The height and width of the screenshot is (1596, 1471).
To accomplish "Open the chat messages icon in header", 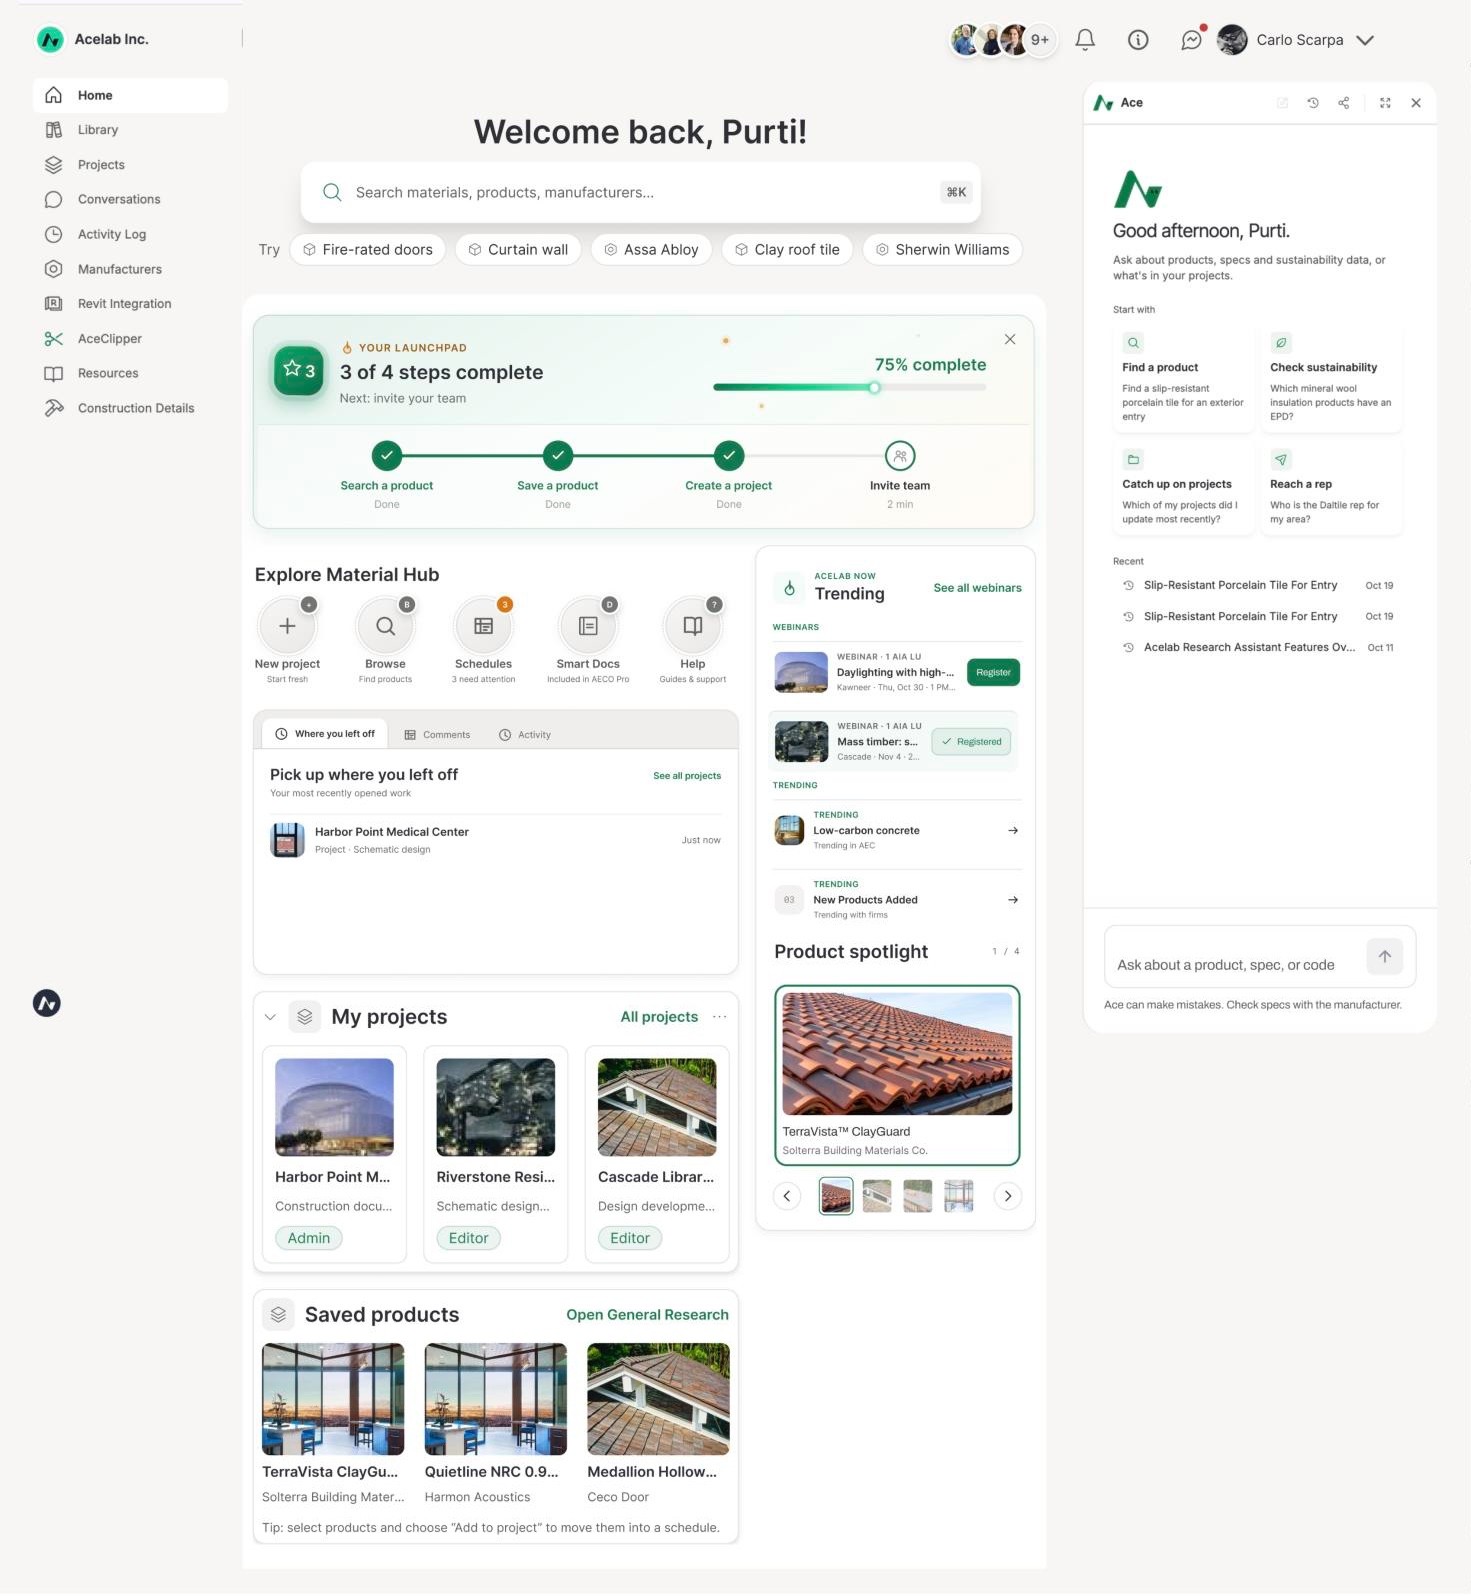I will click(x=1191, y=40).
